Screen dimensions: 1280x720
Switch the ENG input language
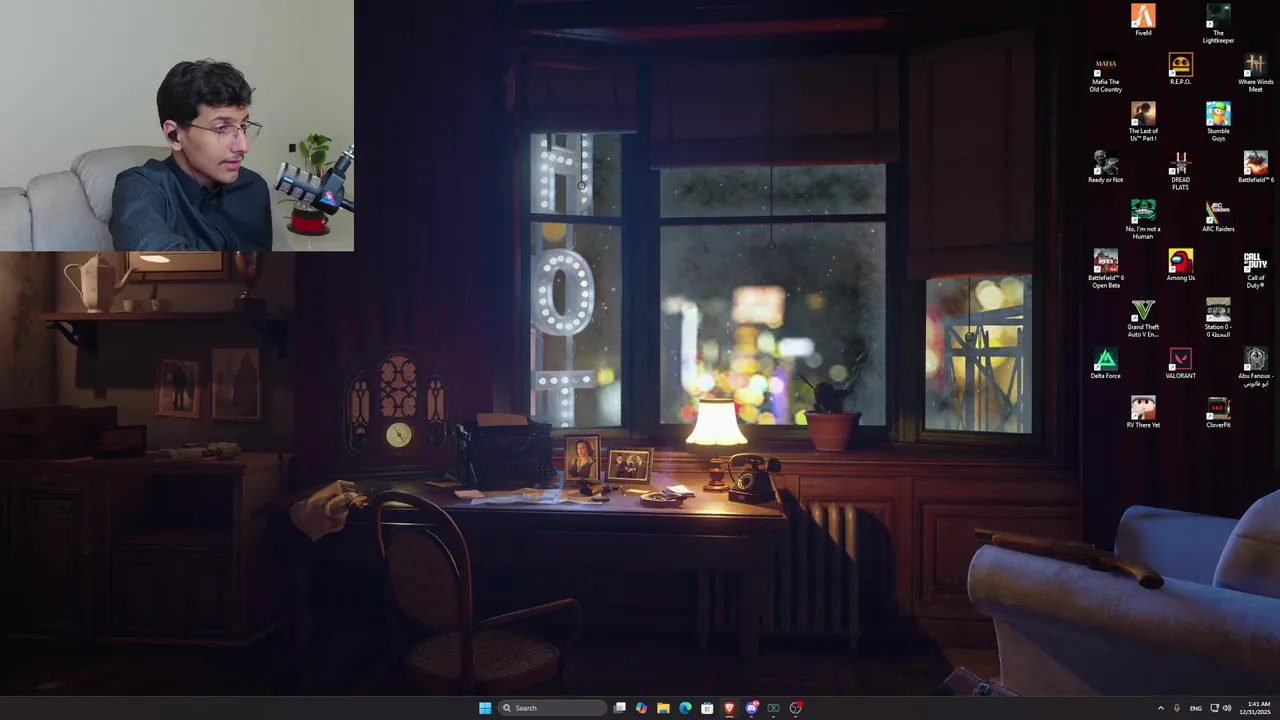pyautogui.click(x=1195, y=708)
